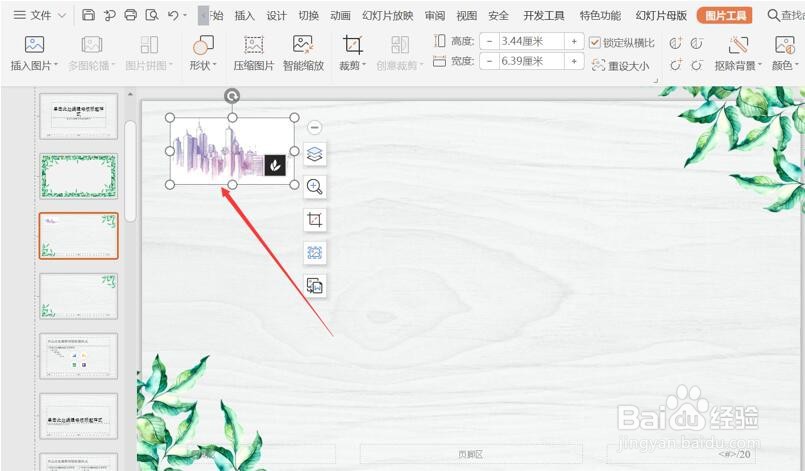Switch to the 审阅 tab
The height and width of the screenshot is (471, 805).
[435, 15]
